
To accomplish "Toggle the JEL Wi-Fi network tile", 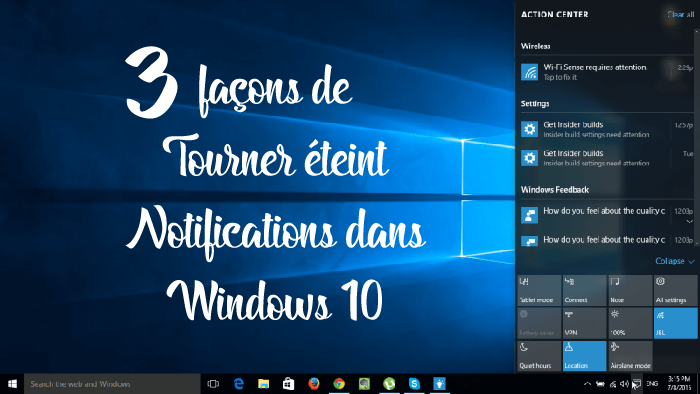I will pos(675,323).
